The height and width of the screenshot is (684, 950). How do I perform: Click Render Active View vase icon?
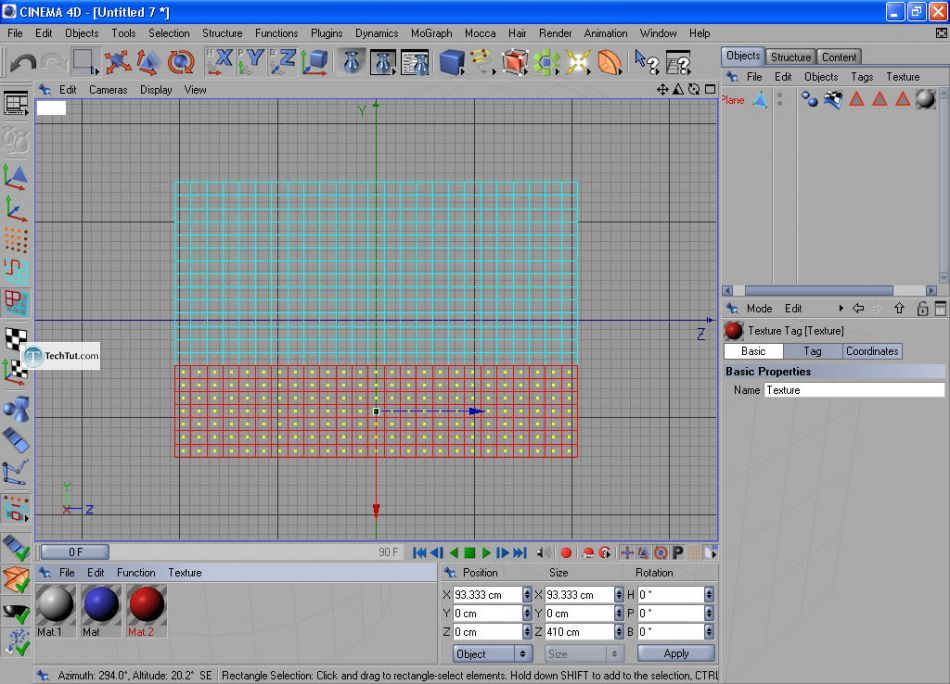click(x=352, y=62)
